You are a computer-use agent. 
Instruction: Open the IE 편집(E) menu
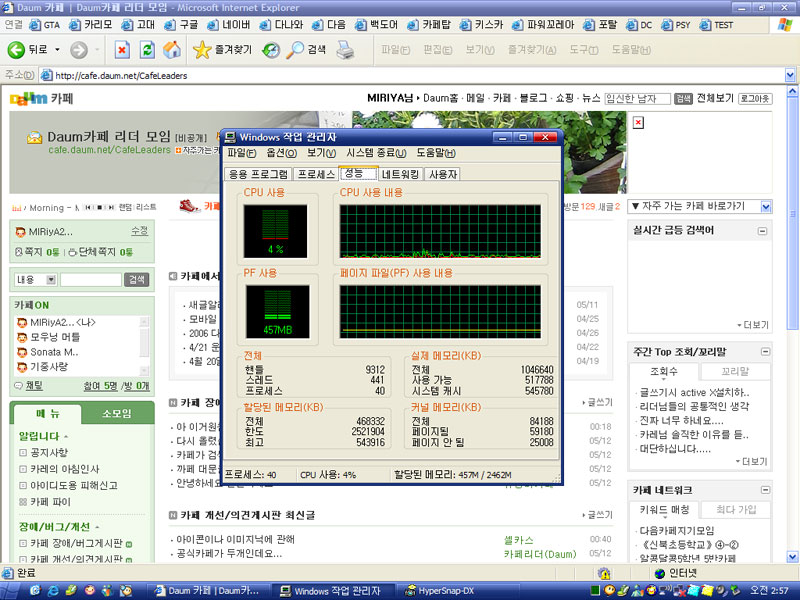[x=438, y=49]
